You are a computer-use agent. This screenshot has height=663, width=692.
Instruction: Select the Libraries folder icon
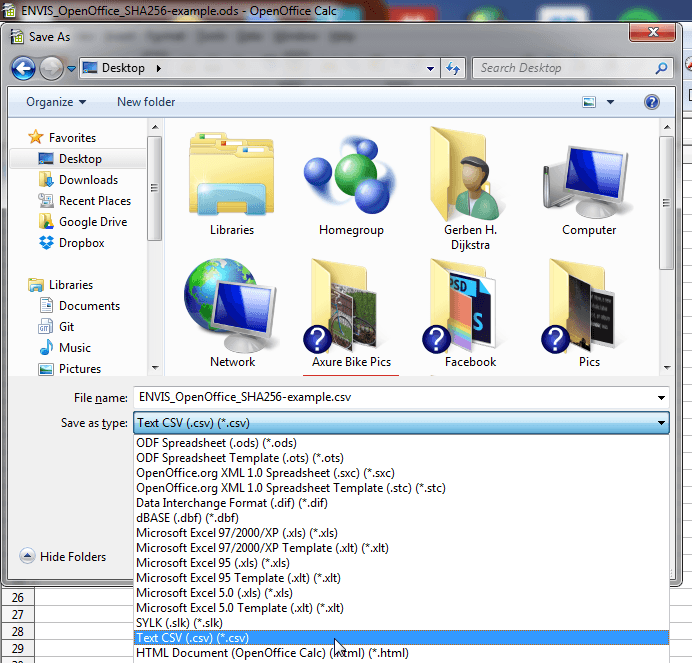[x=232, y=185]
